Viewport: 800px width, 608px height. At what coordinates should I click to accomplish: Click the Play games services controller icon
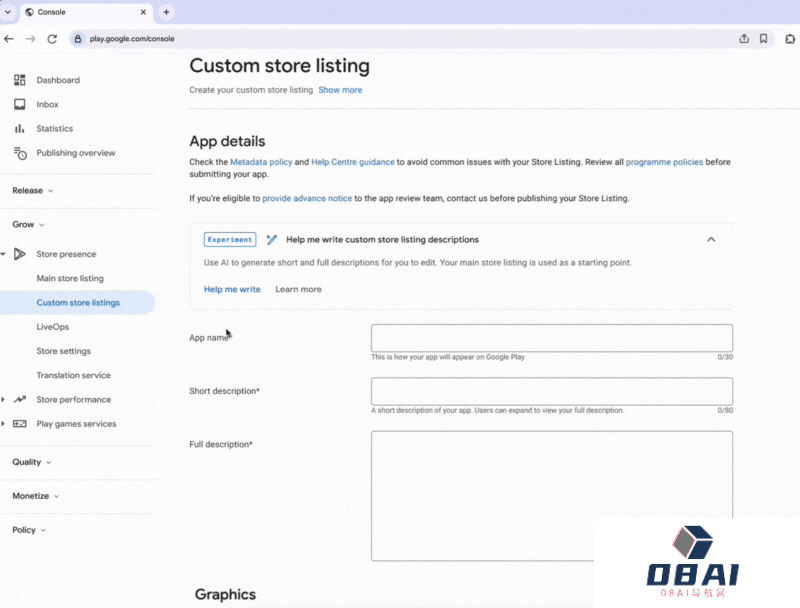(19, 424)
